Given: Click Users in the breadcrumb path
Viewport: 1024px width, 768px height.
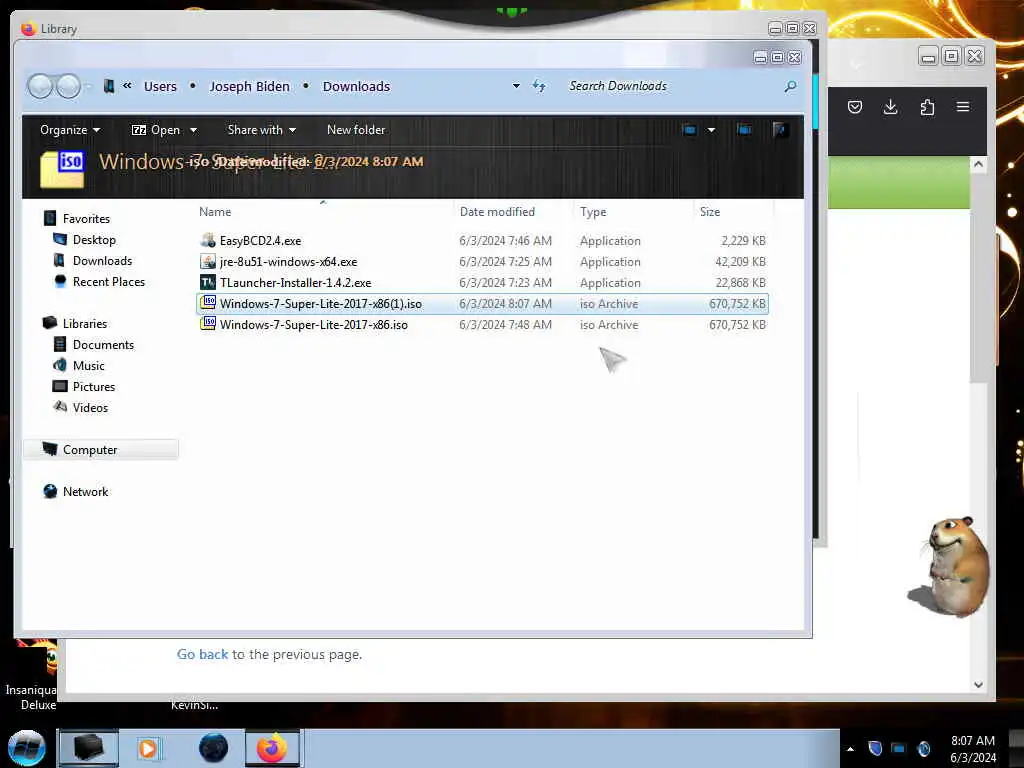Looking at the screenshot, I should point(160,86).
